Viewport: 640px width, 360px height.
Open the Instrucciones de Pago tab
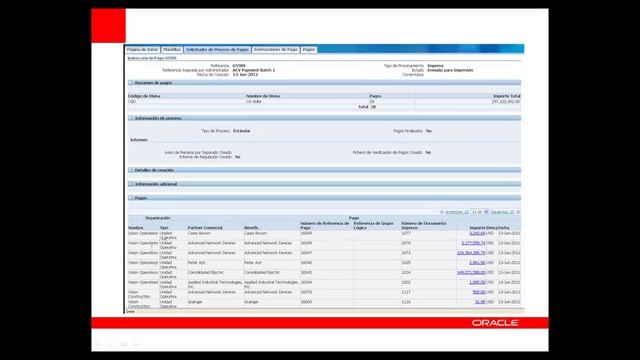tap(276, 49)
